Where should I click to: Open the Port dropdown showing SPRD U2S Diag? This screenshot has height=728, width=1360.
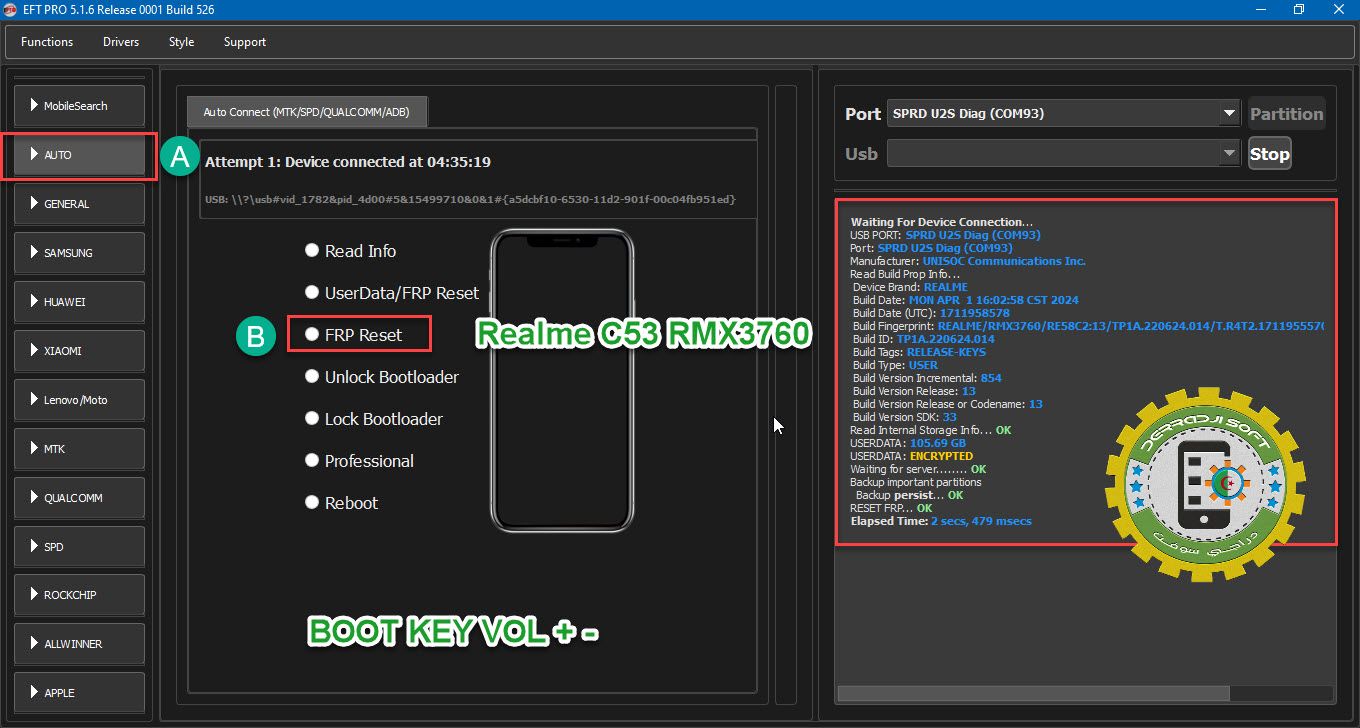[x=1064, y=114]
